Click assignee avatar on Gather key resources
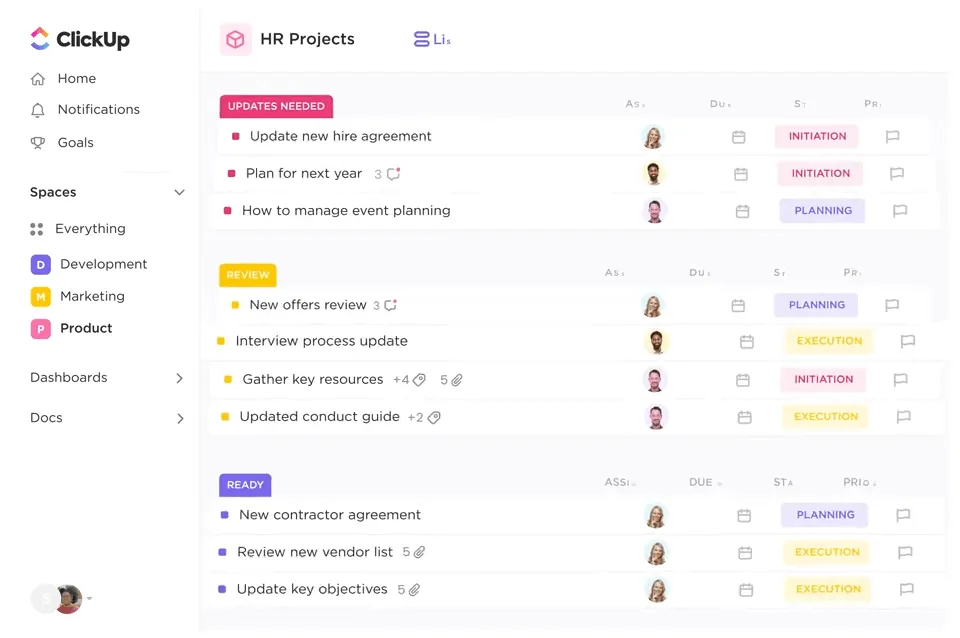Image resolution: width=960 pixels, height=638 pixels. [x=655, y=380]
